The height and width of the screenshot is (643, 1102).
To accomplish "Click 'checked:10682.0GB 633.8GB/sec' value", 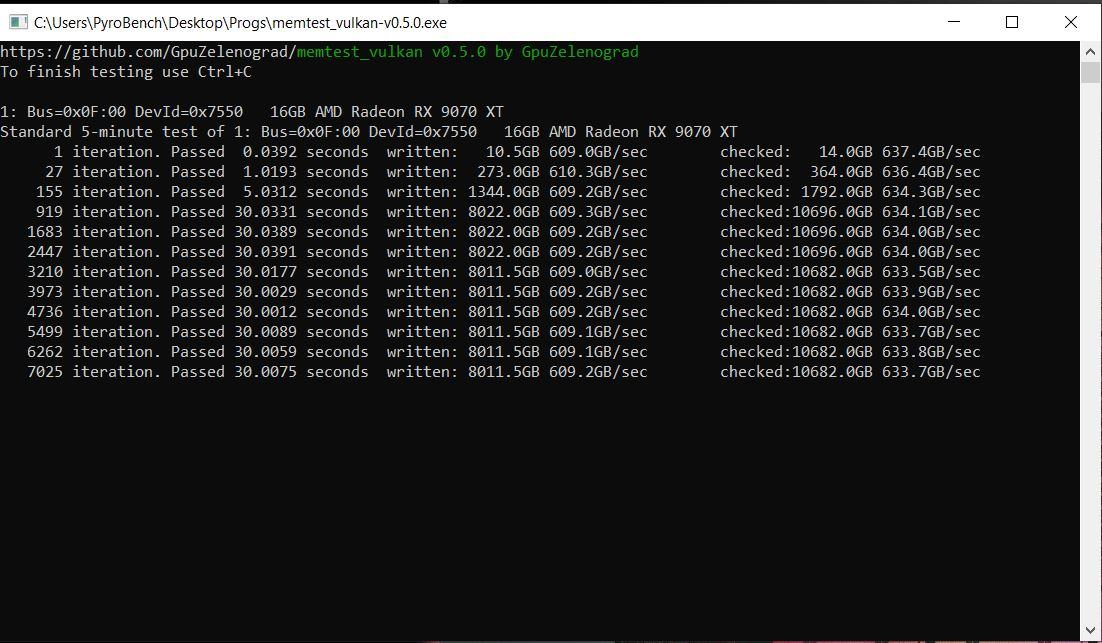I will 850,351.
